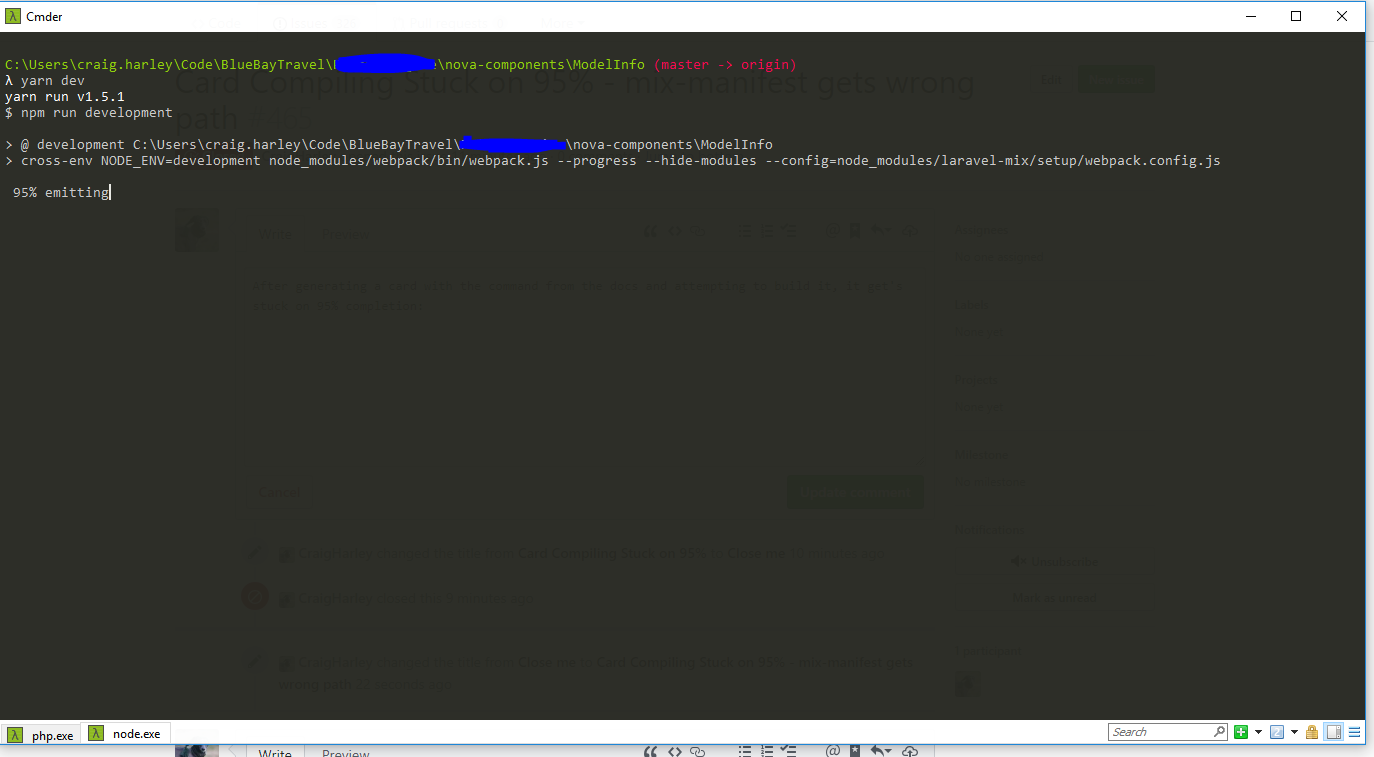Mention a user with the @ icon
Screen dimensions: 1374x757
tap(833, 750)
